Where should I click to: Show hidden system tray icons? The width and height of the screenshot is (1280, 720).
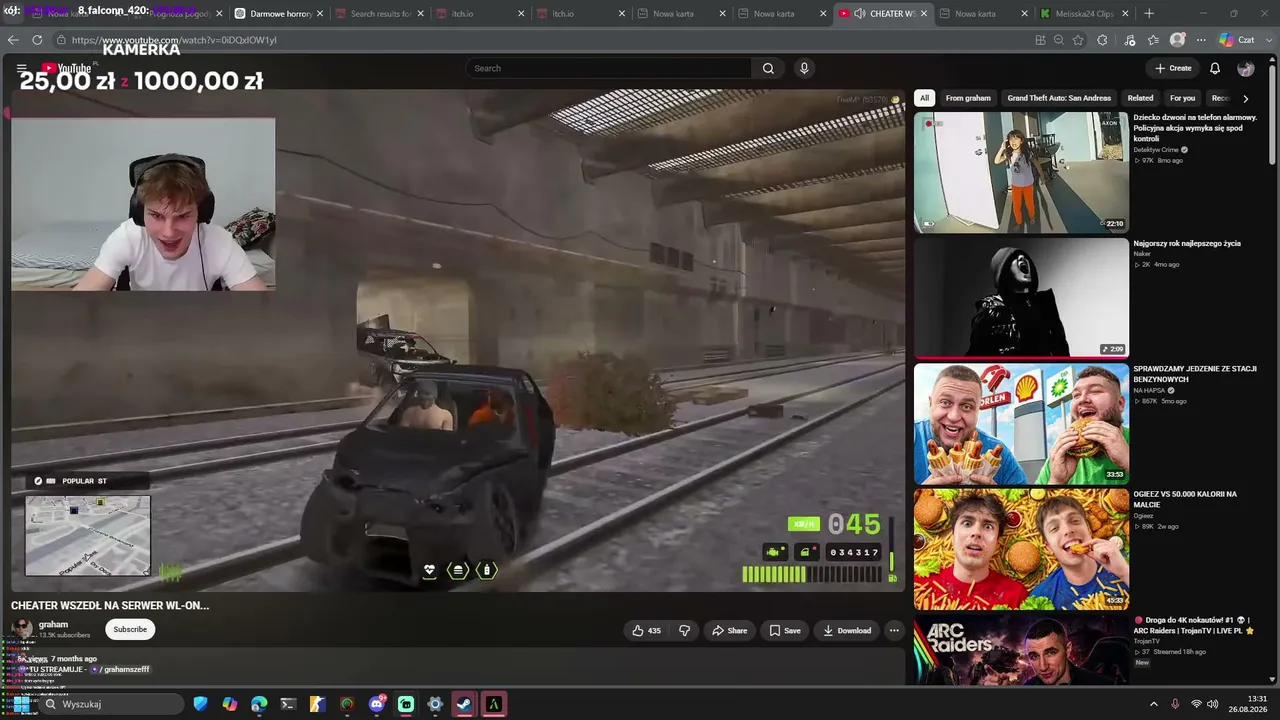(1153, 704)
